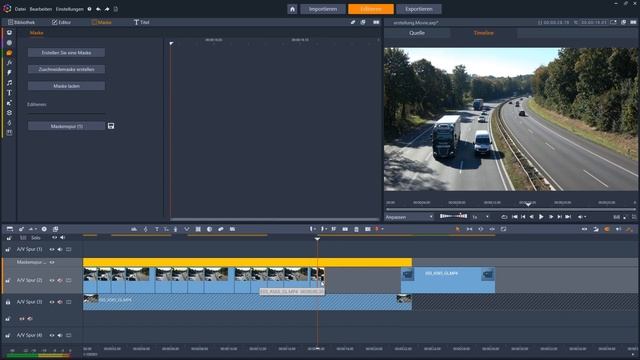Open the Datei menu
This screenshot has width=640, height=360.
tap(20, 9)
